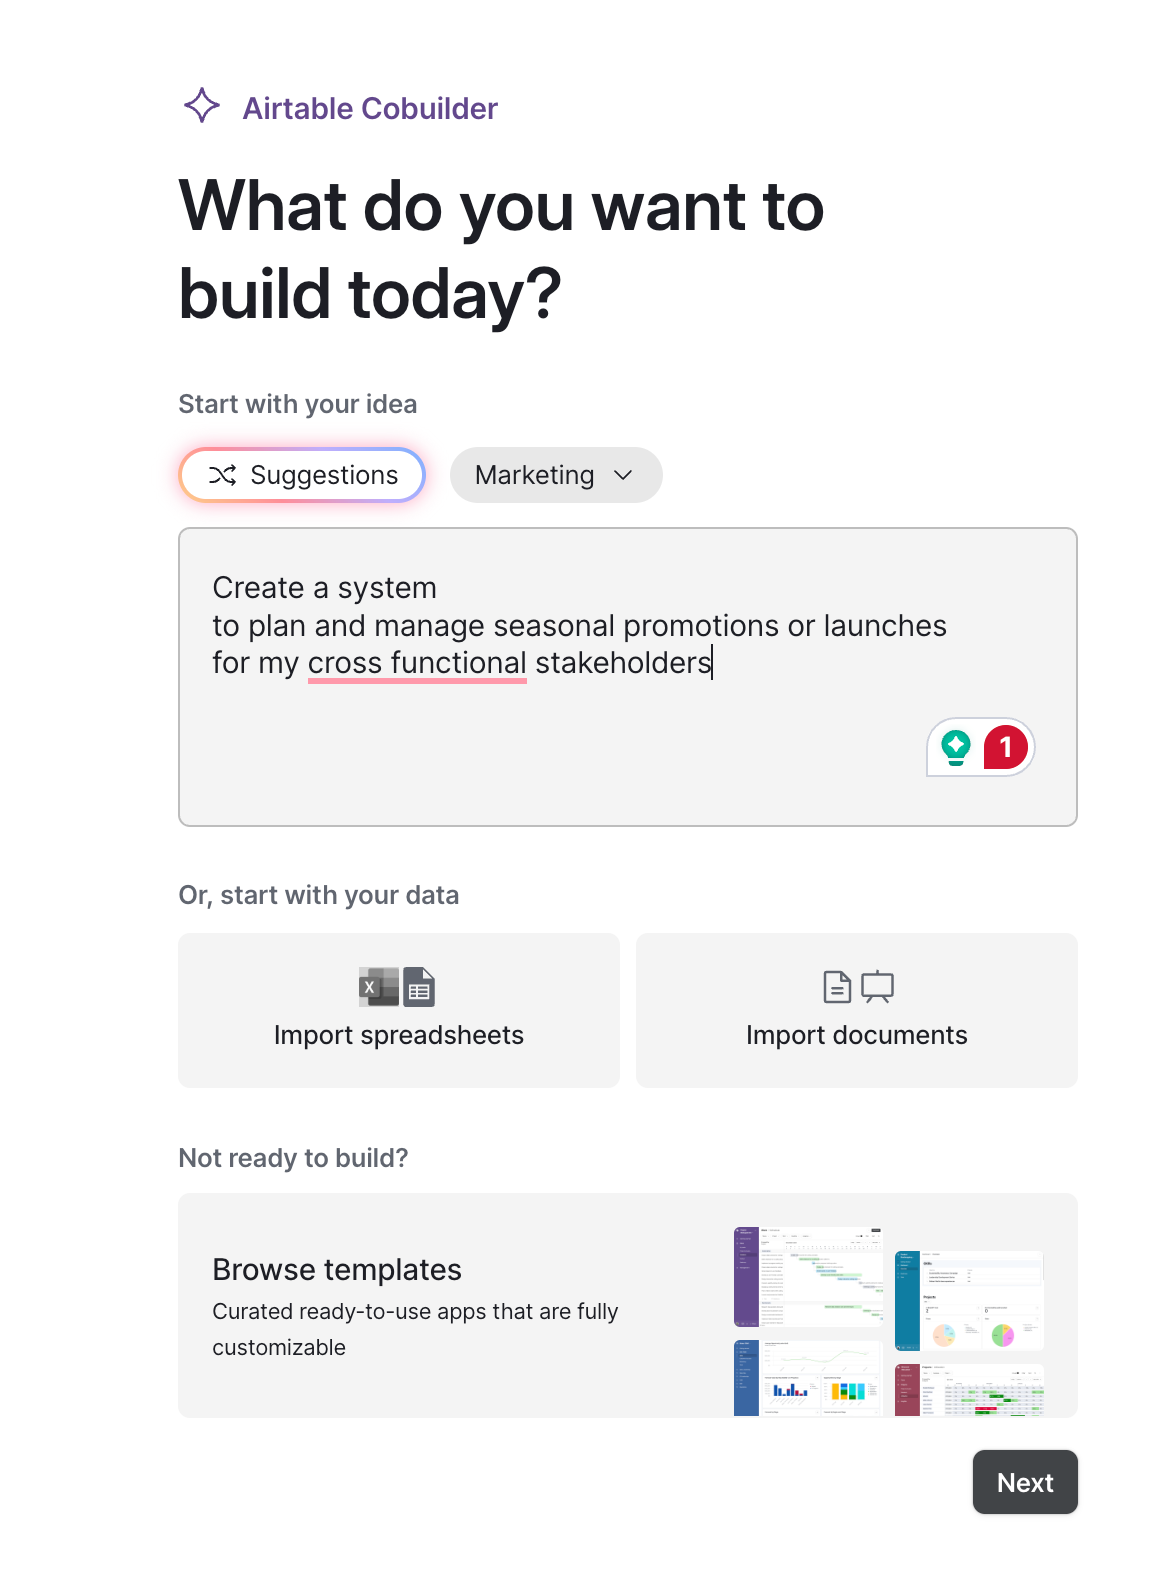Open the blue-sidebar bar chart template thumbnail
Viewport: 1176px width, 1590px height.
point(808,1378)
